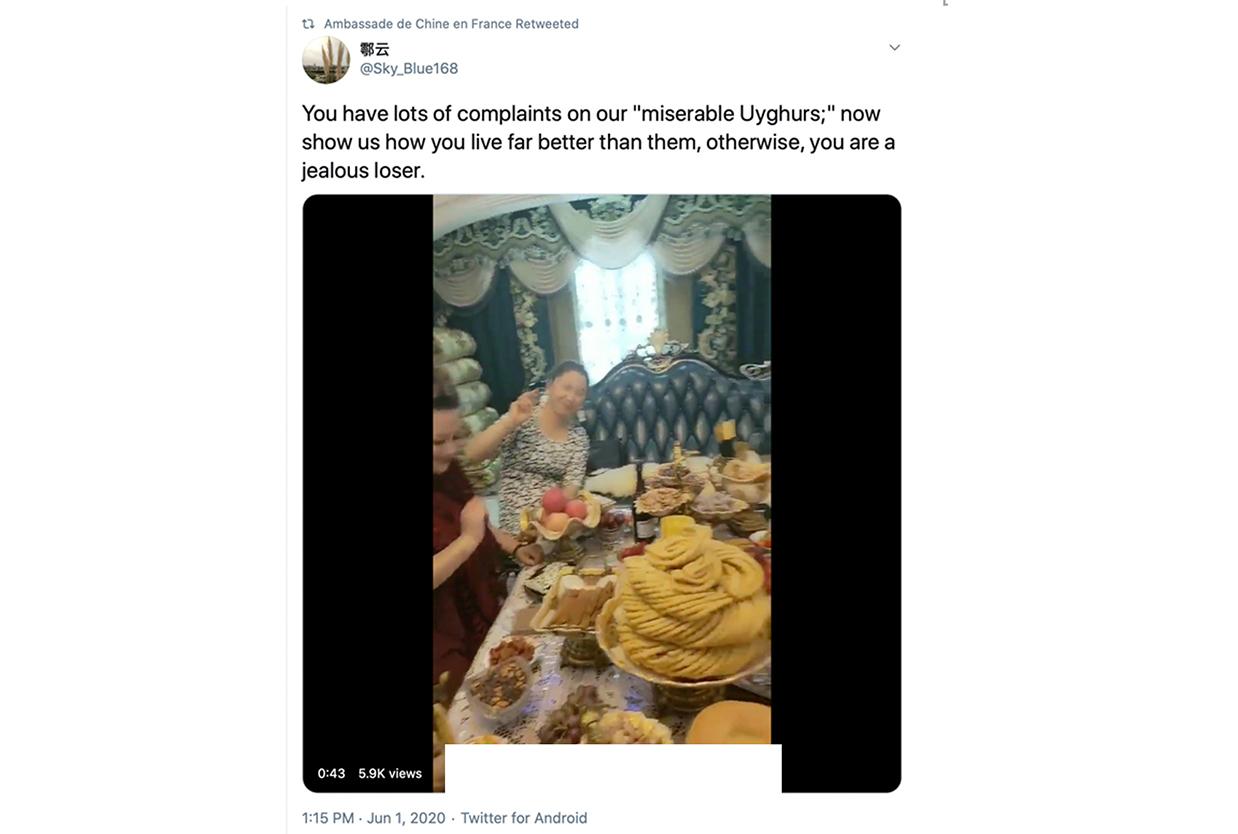Image resolution: width=1238 pixels, height=834 pixels.
Task: Select the @Sky_Blue168 handle
Action: 409,67
